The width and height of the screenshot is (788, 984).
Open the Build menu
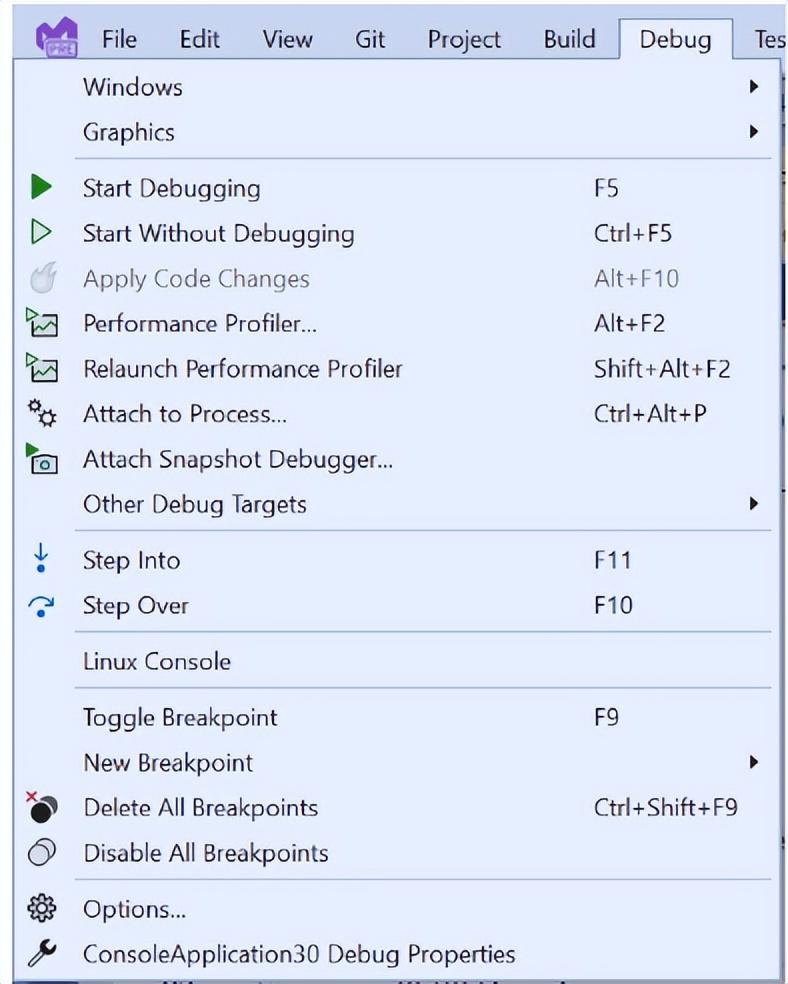click(x=569, y=40)
